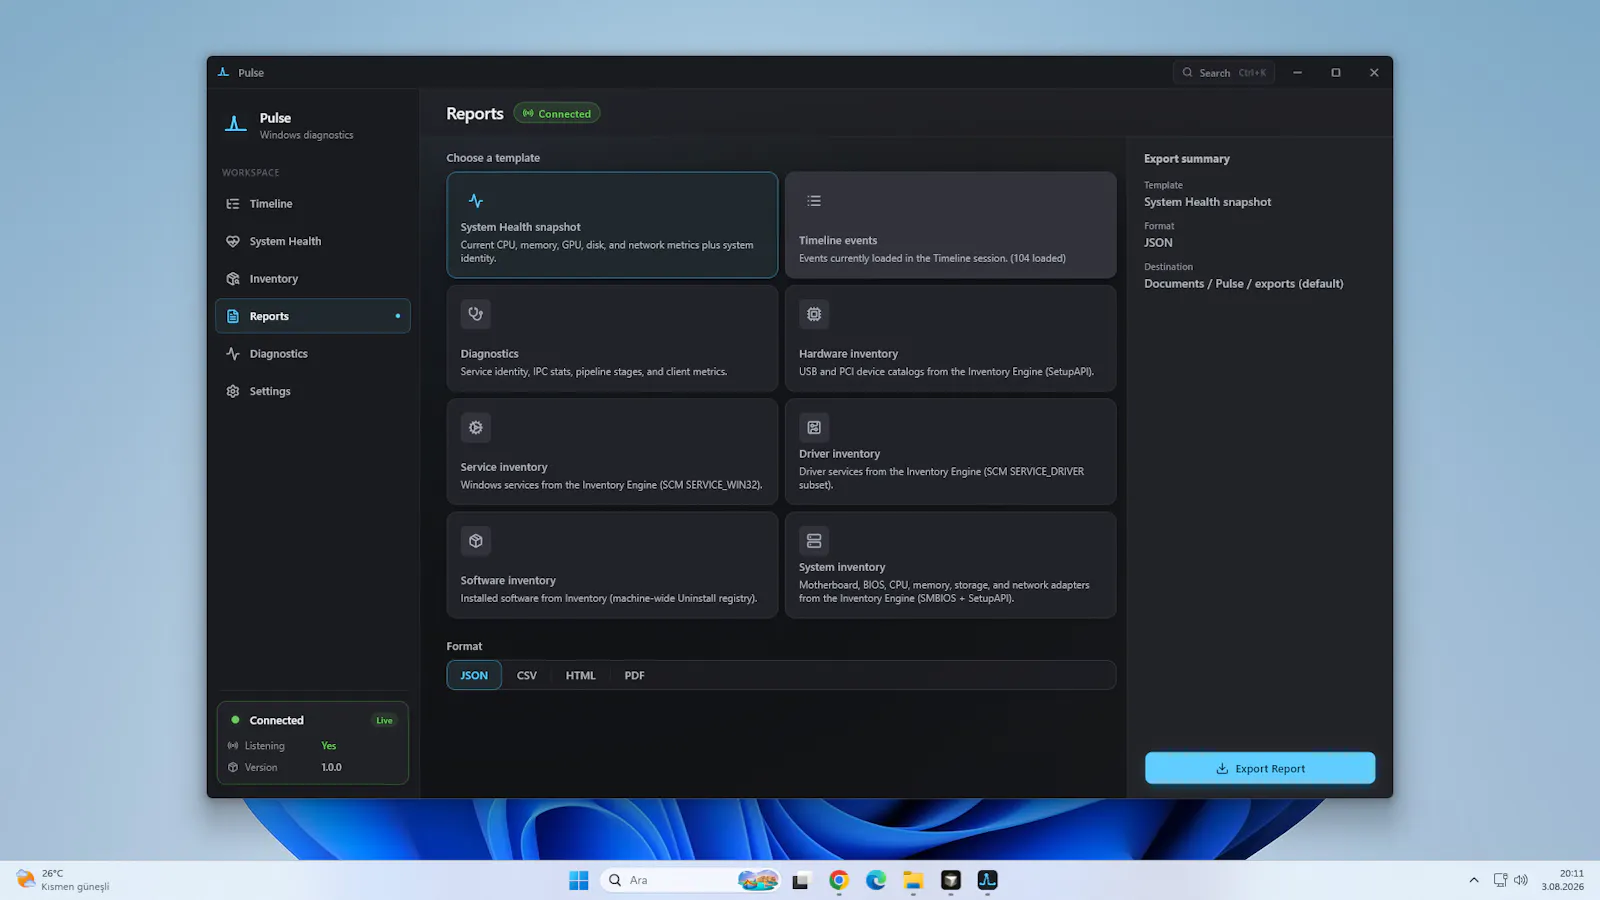Click the Timeline events list icon

814,201
